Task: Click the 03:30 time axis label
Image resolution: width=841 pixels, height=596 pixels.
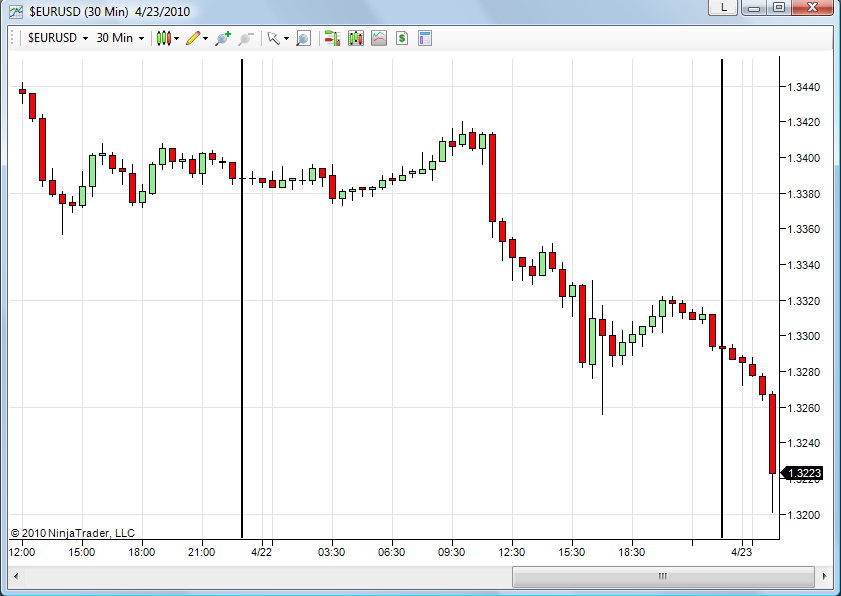Action: 331,552
